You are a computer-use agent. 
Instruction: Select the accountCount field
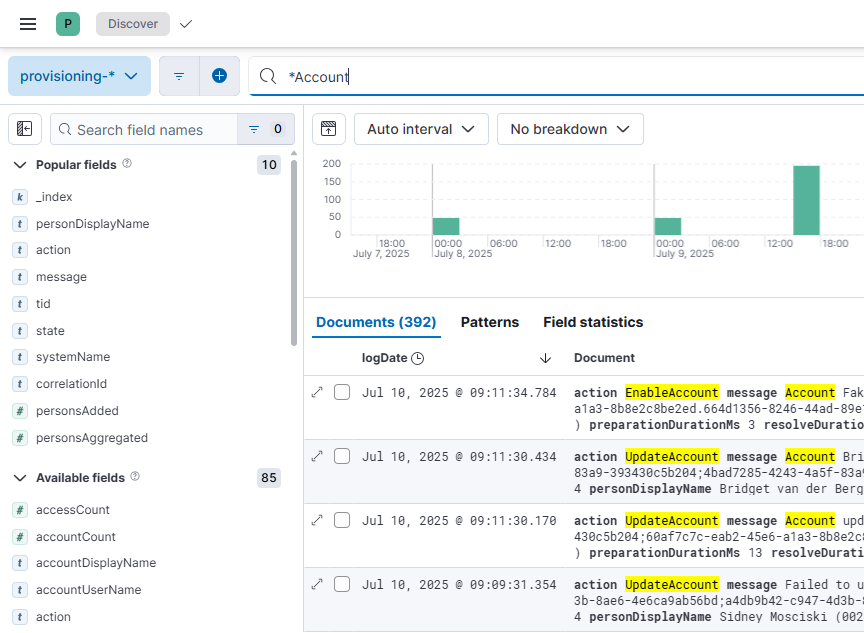tap(75, 537)
